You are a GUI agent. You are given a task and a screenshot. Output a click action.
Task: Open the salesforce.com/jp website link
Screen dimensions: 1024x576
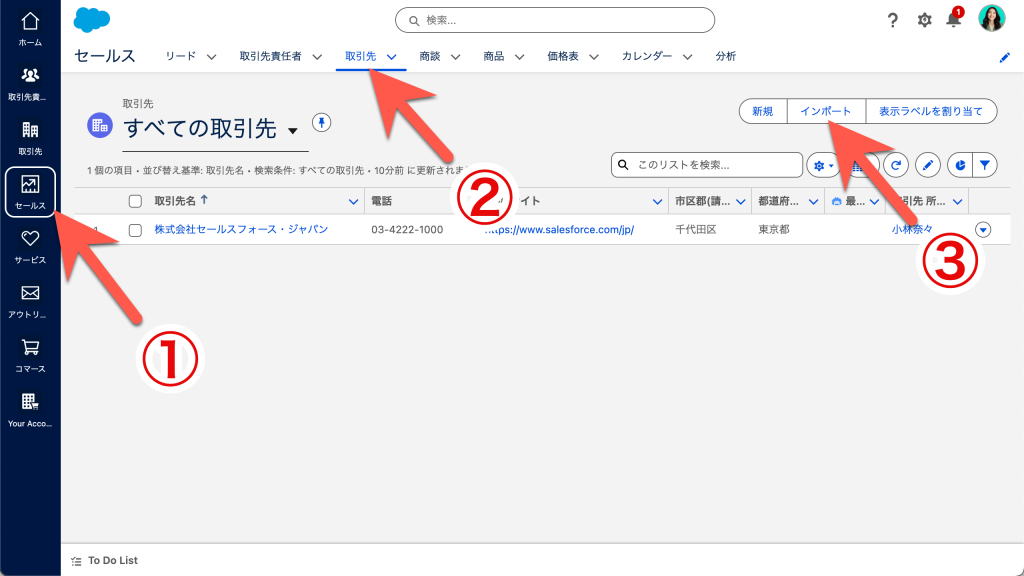(559, 230)
